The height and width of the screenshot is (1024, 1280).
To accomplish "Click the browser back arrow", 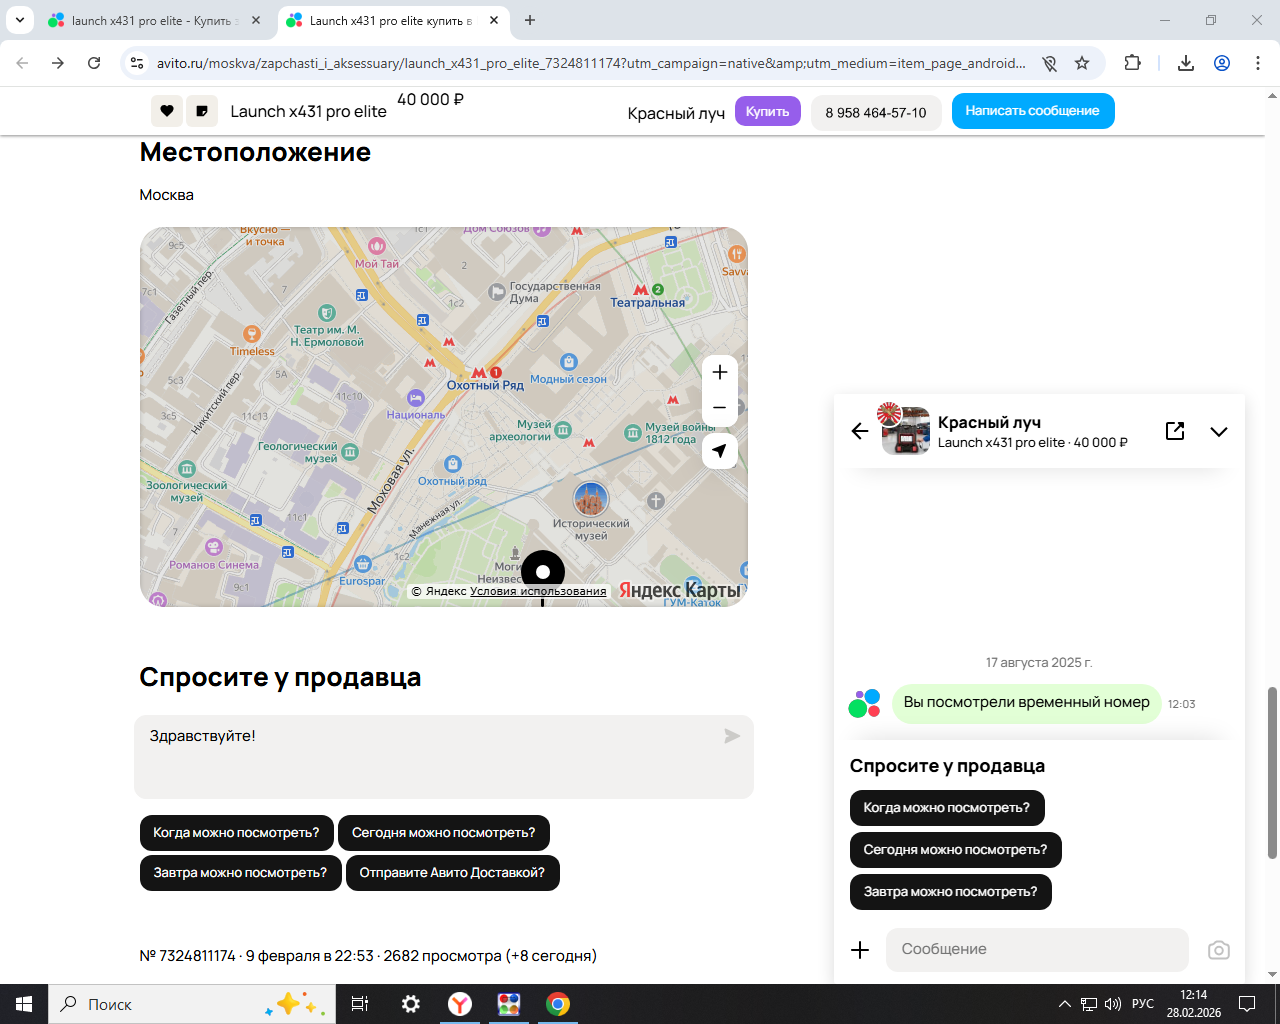I will click(x=22, y=63).
